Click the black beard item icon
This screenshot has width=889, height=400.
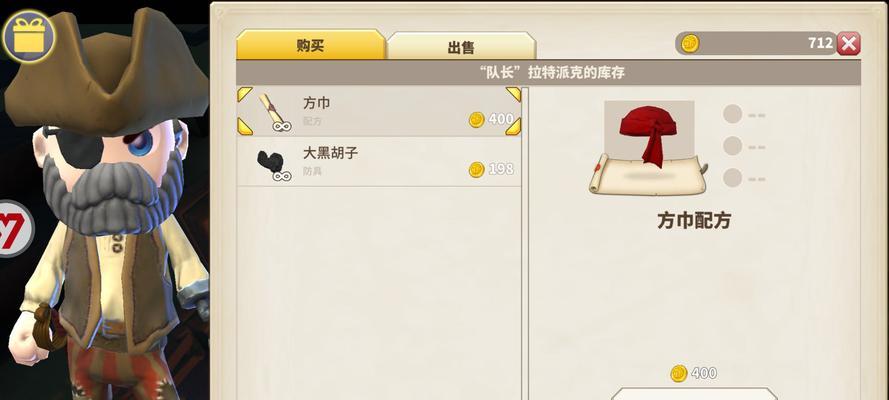pos(273,164)
